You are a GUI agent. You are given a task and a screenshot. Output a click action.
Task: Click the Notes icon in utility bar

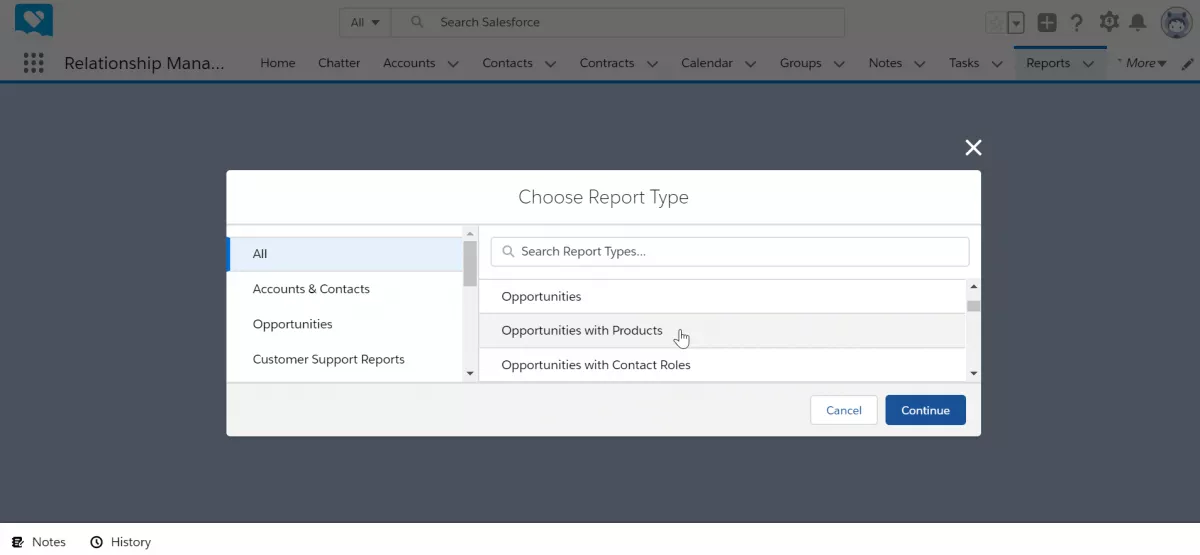point(17,542)
